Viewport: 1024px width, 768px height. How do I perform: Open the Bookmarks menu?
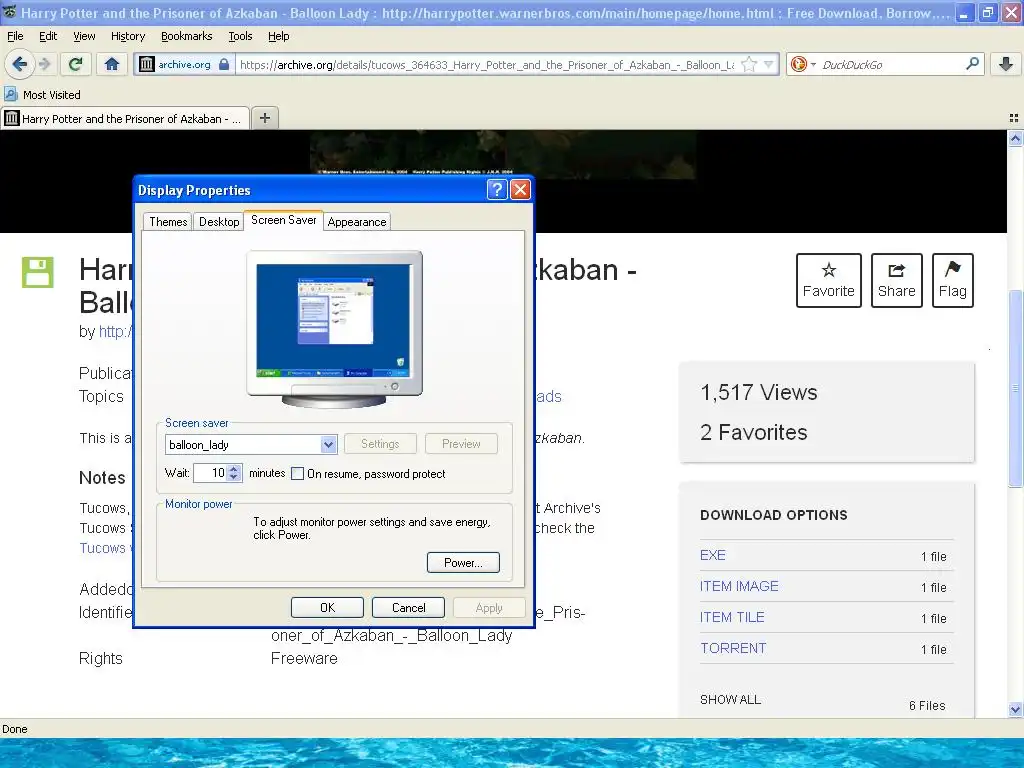187,36
